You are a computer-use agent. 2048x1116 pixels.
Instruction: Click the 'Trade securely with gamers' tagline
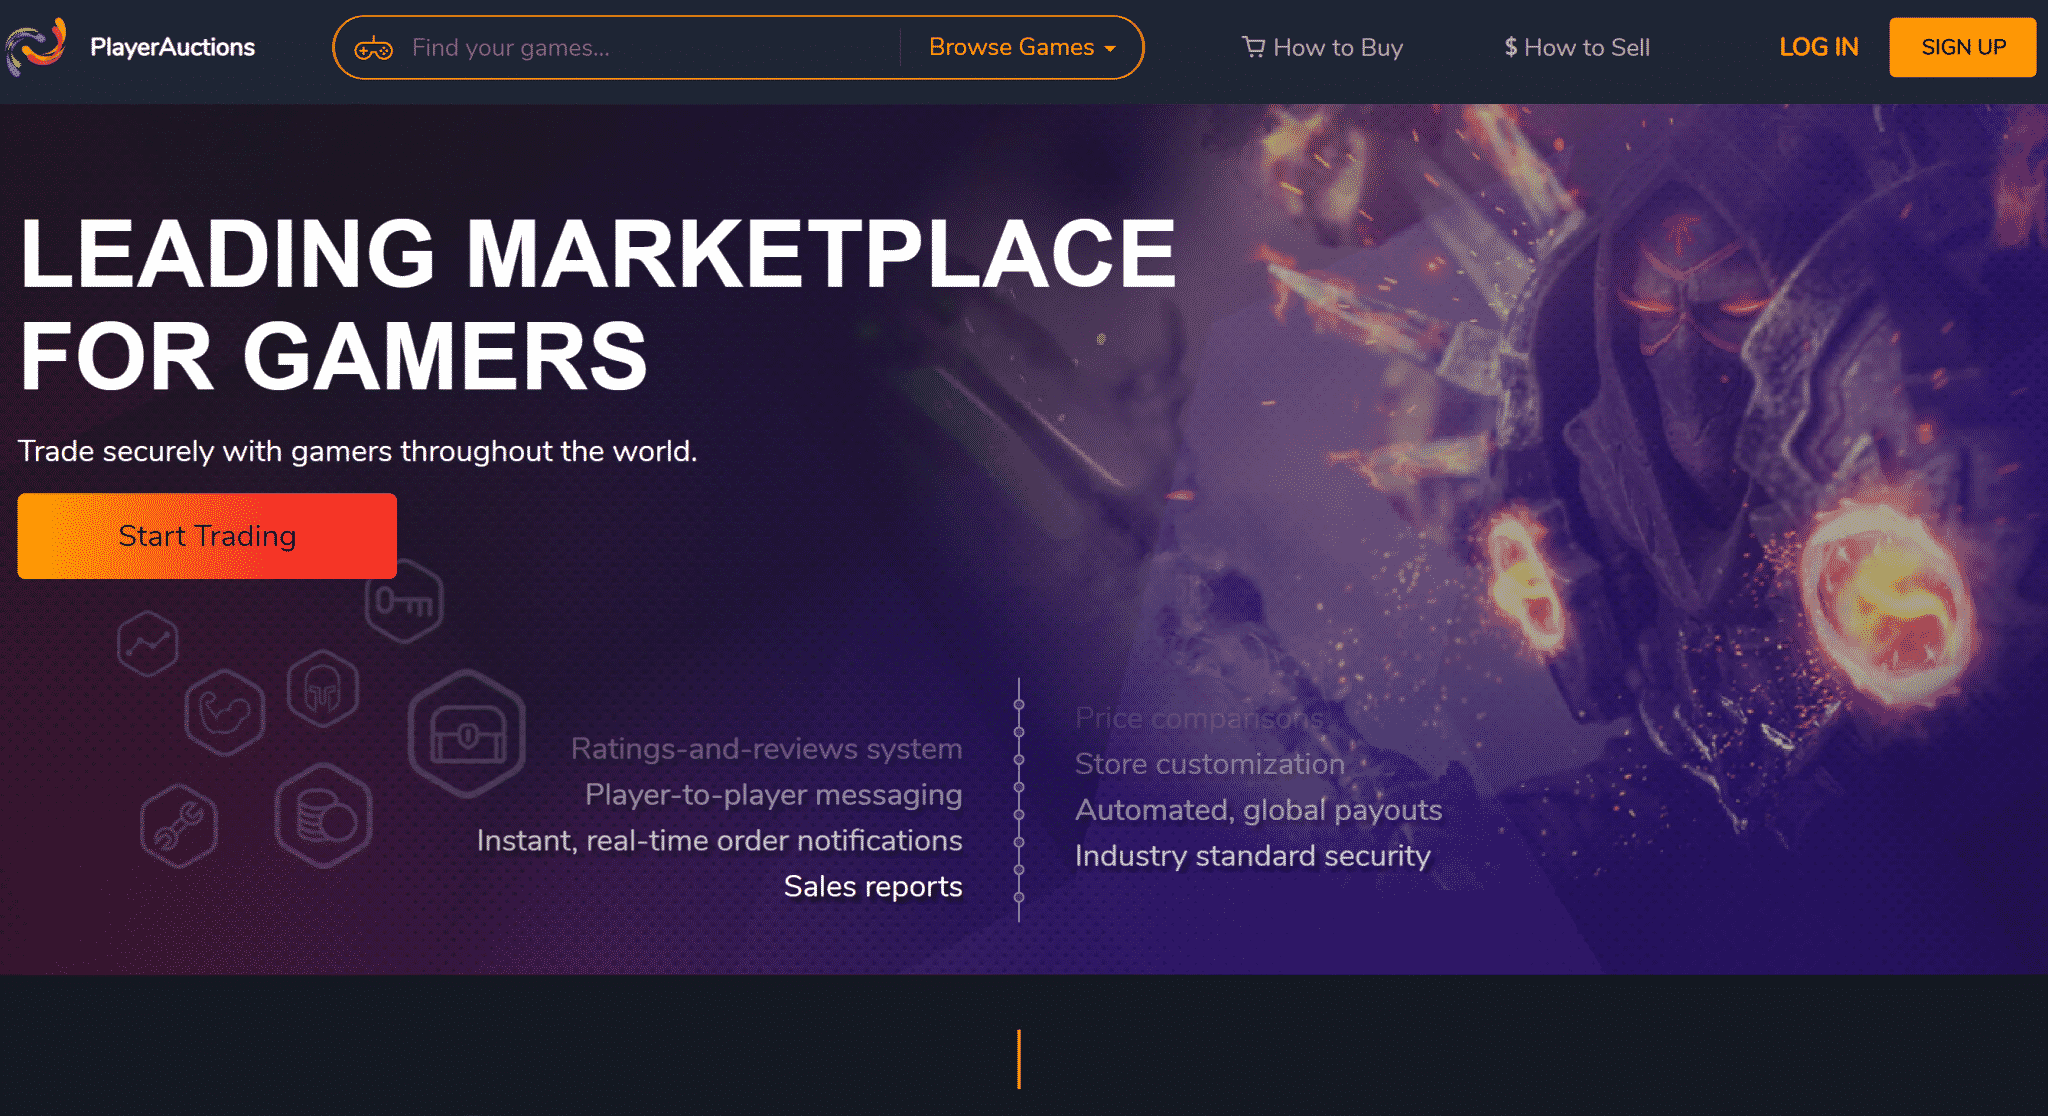pyautogui.click(x=357, y=451)
